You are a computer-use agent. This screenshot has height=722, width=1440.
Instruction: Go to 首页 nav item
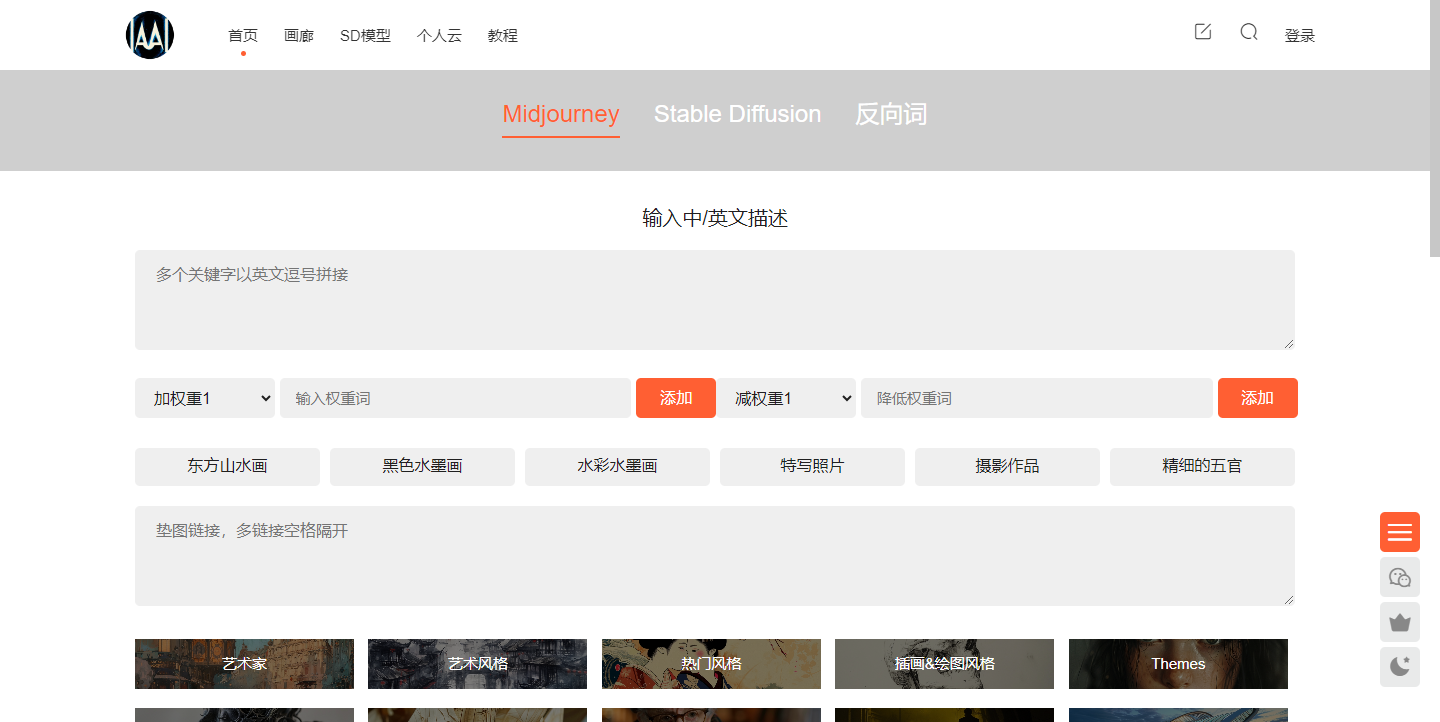(243, 36)
